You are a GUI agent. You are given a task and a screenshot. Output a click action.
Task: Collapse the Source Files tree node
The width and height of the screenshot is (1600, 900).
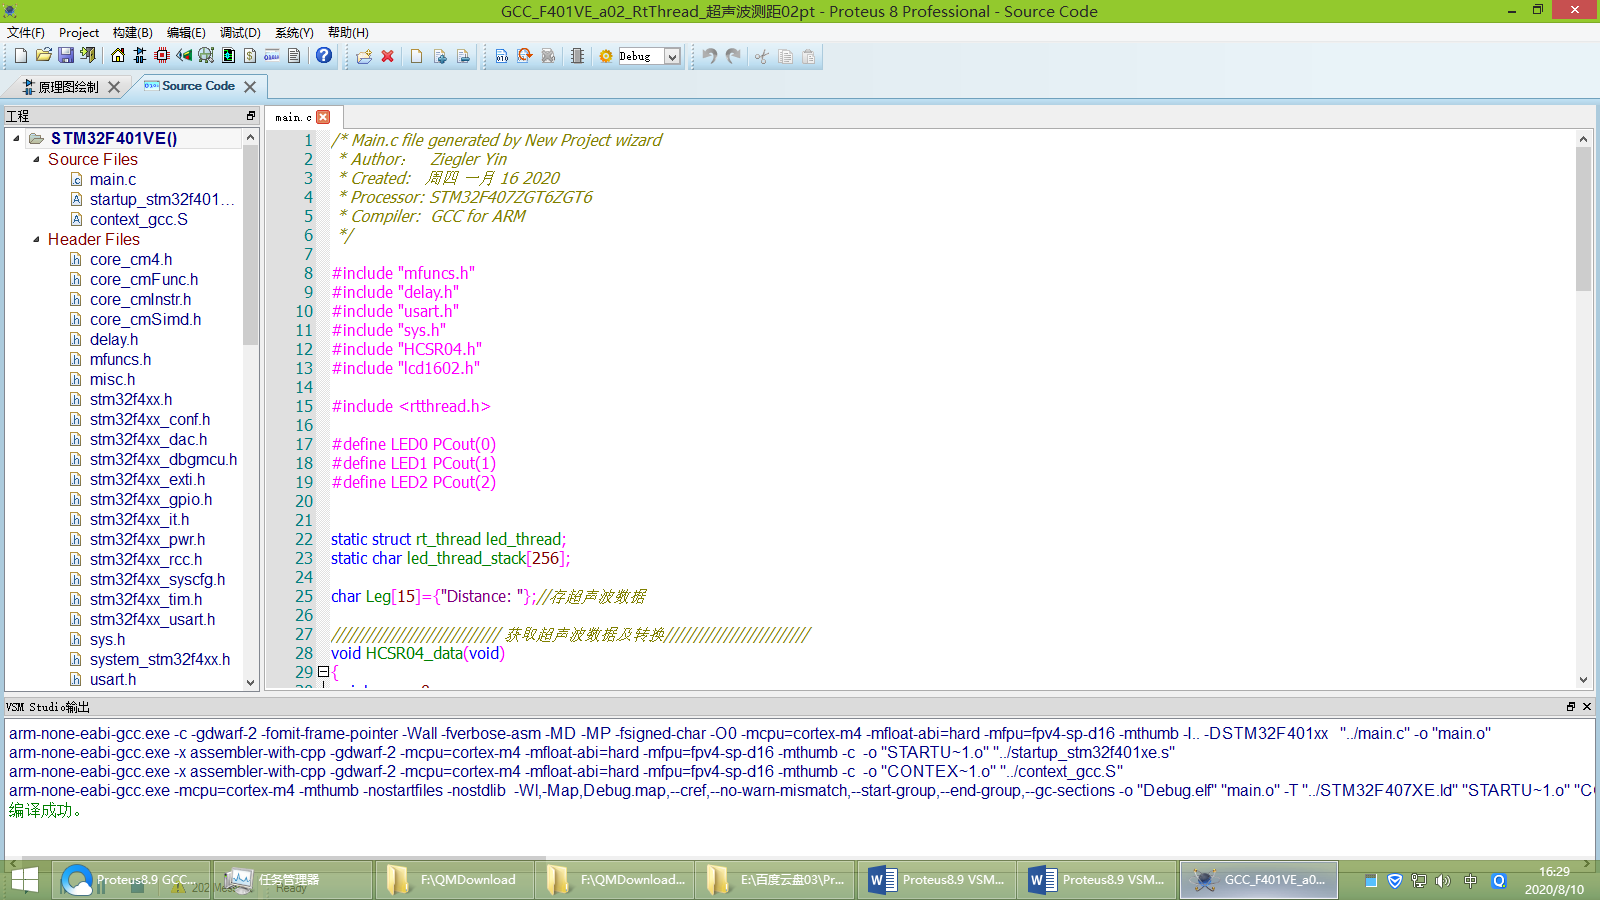point(37,159)
